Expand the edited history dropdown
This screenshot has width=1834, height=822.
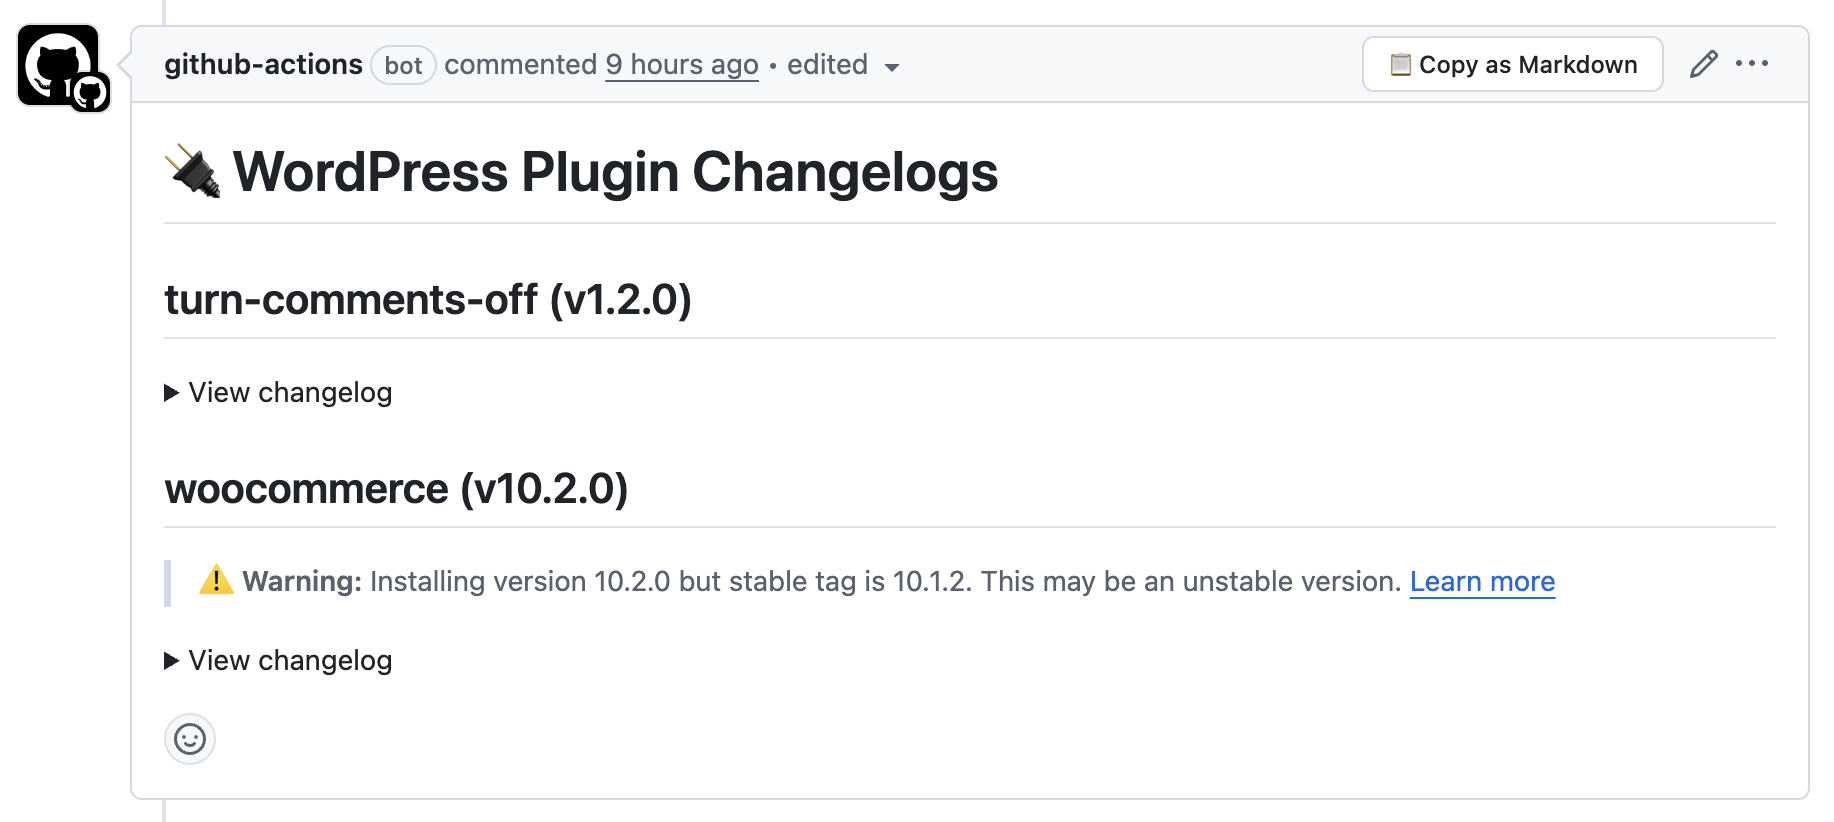(894, 68)
